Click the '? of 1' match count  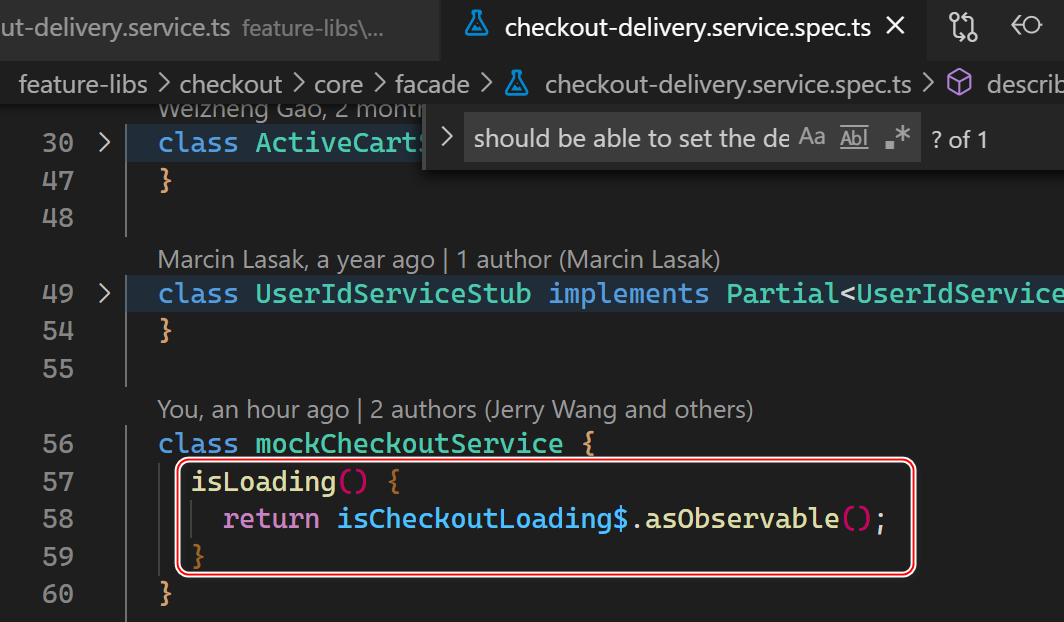pos(959,140)
